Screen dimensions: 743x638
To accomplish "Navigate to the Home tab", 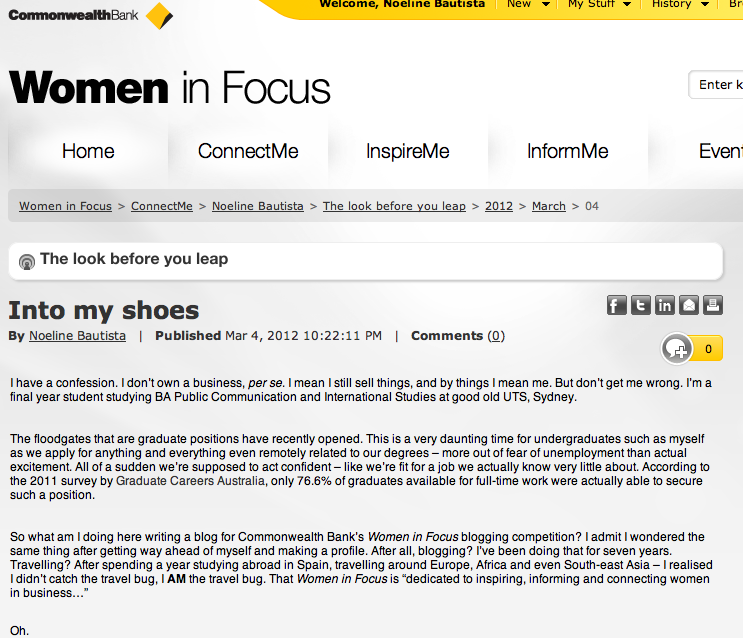I will coord(88,151).
